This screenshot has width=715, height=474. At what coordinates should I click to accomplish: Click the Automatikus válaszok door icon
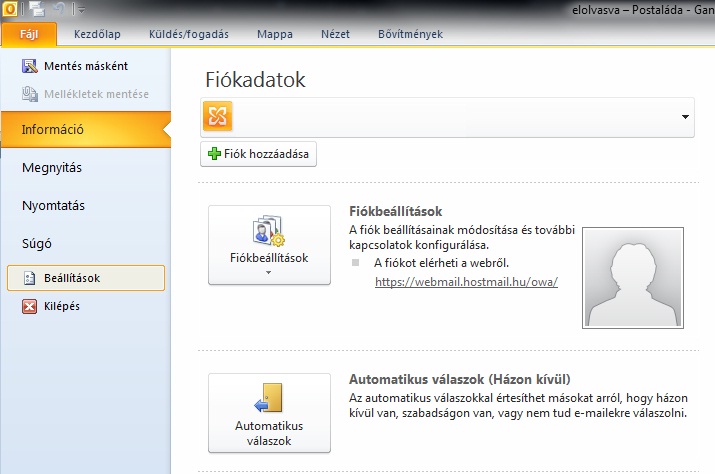click(269, 398)
